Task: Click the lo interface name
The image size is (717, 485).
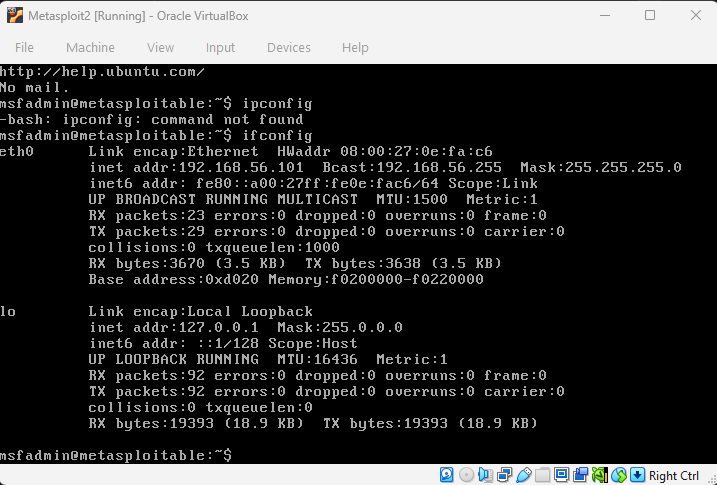Action: click(x=8, y=311)
